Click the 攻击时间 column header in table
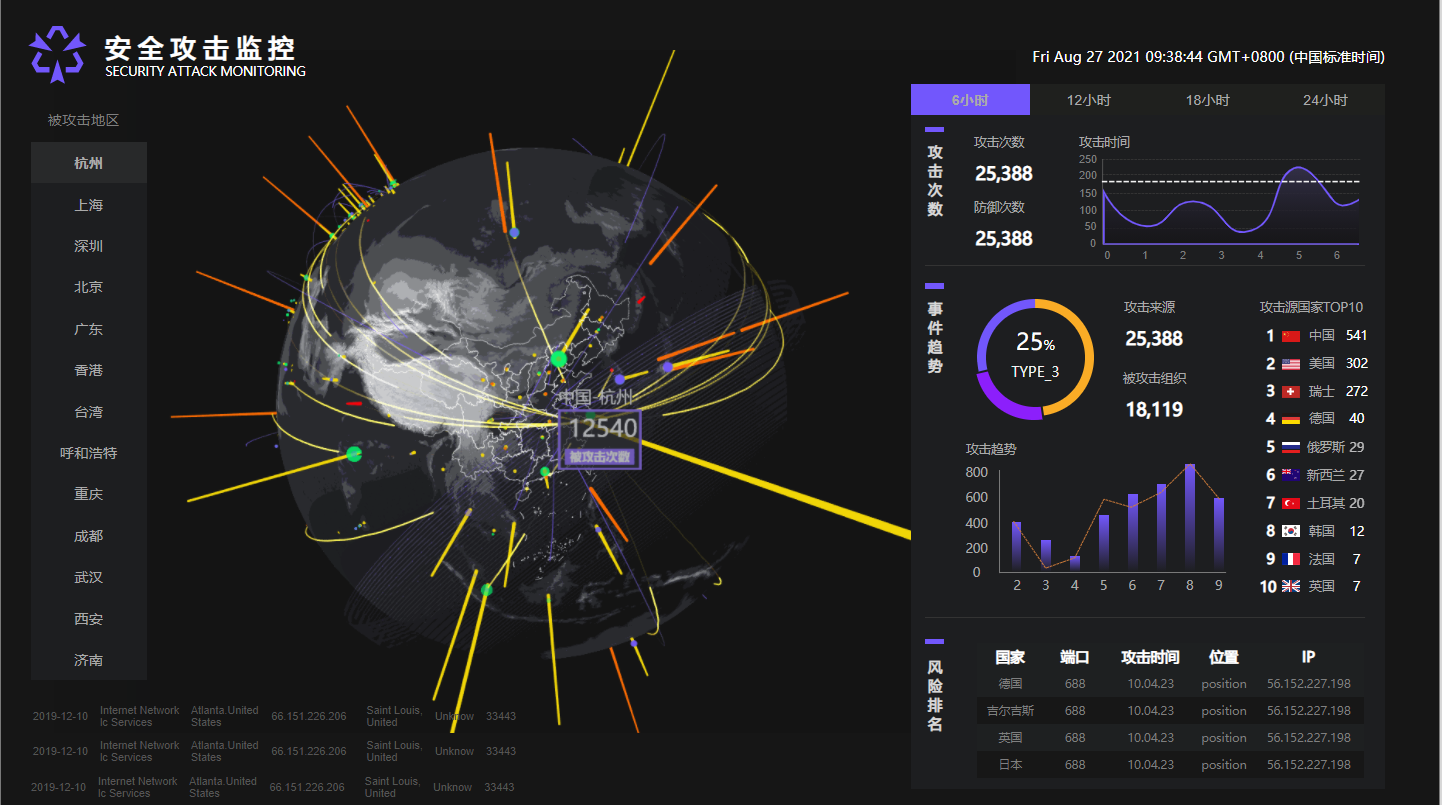Image resolution: width=1442 pixels, height=805 pixels. pos(1150,657)
